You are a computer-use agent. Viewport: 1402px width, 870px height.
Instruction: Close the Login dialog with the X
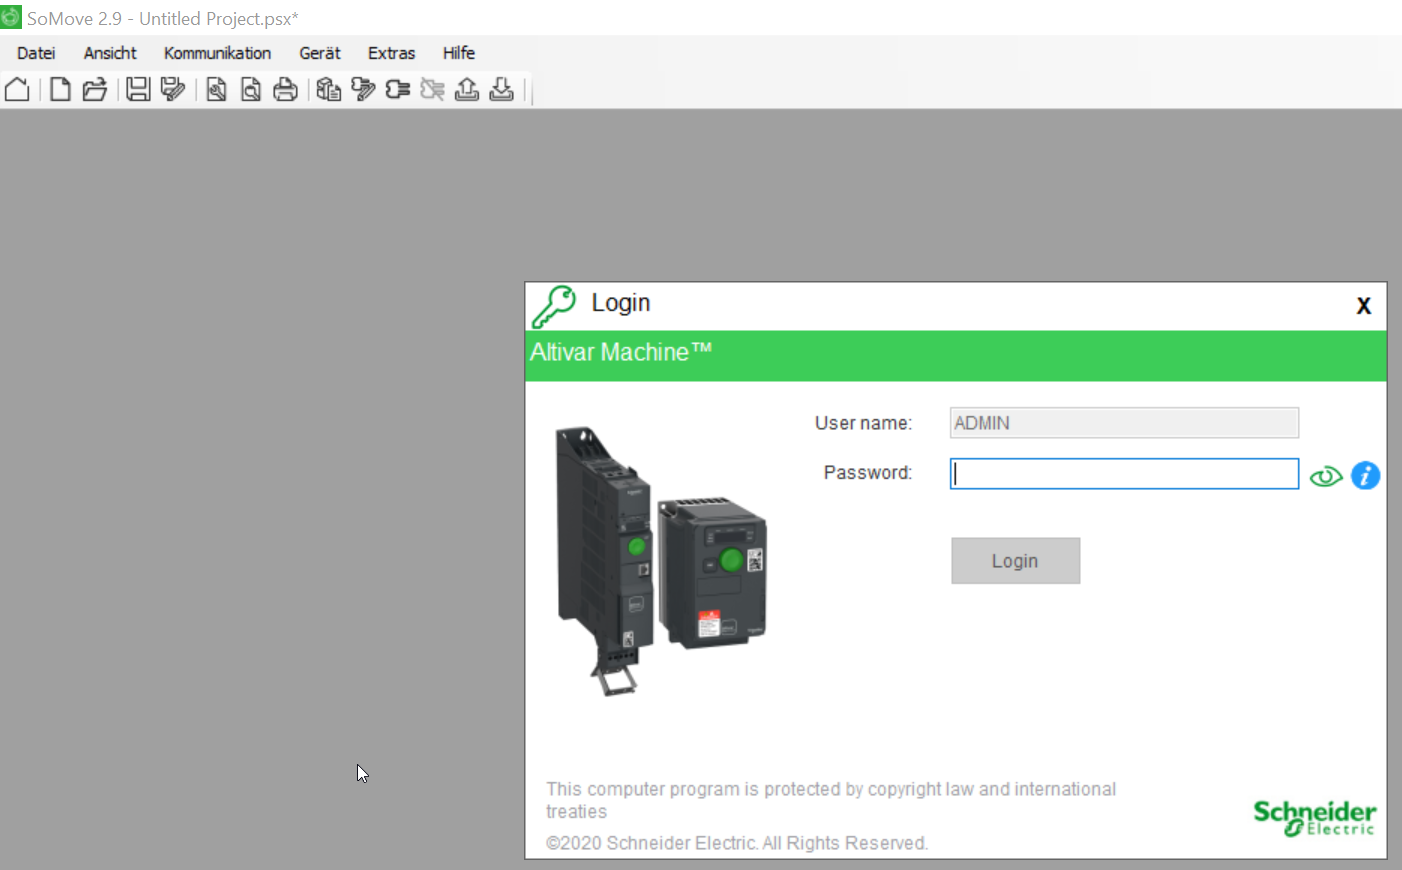(x=1363, y=306)
